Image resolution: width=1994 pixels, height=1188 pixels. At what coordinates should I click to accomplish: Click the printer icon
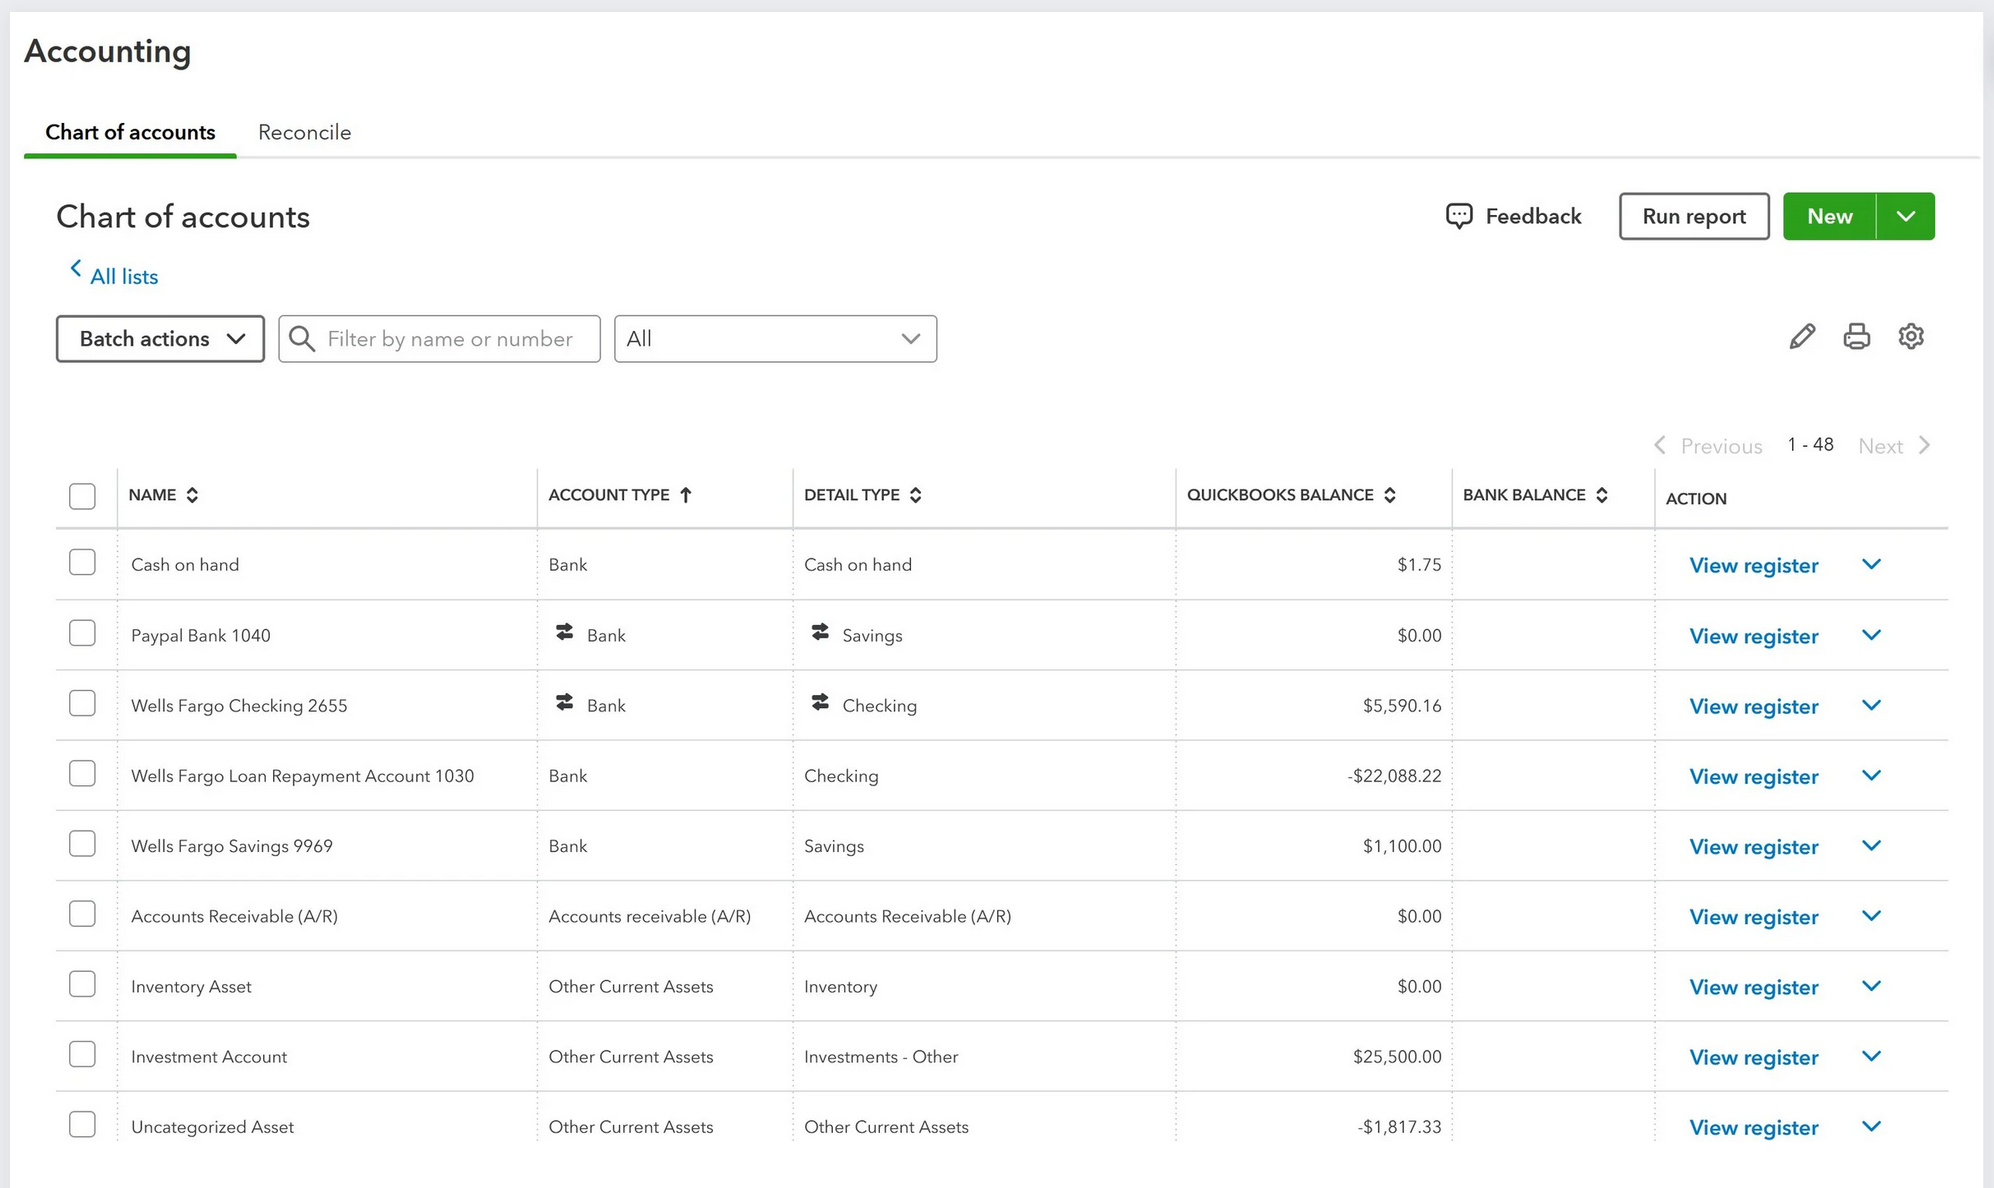1856,337
